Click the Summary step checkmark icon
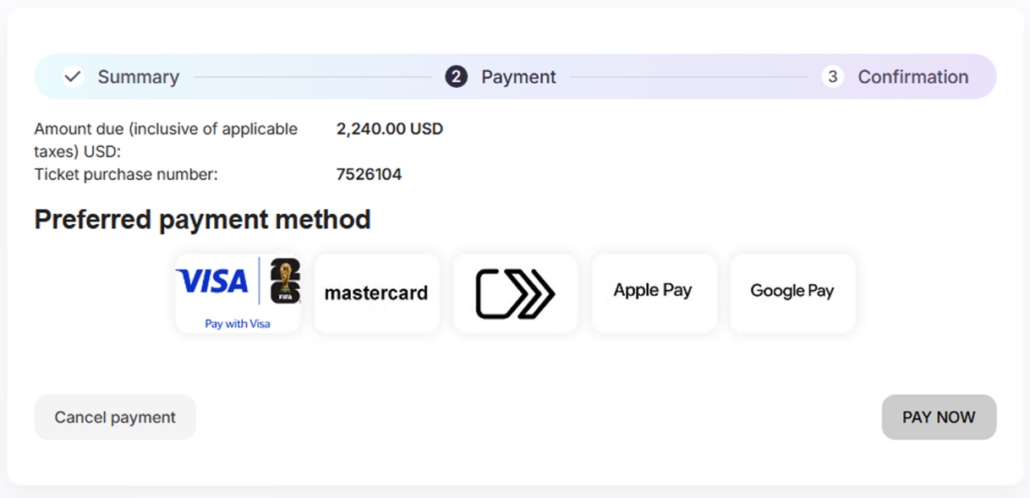 click(x=72, y=77)
